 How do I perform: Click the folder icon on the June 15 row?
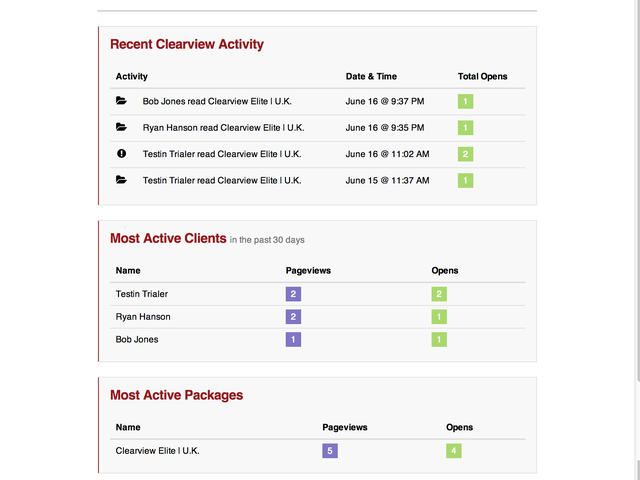coord(121,180)
